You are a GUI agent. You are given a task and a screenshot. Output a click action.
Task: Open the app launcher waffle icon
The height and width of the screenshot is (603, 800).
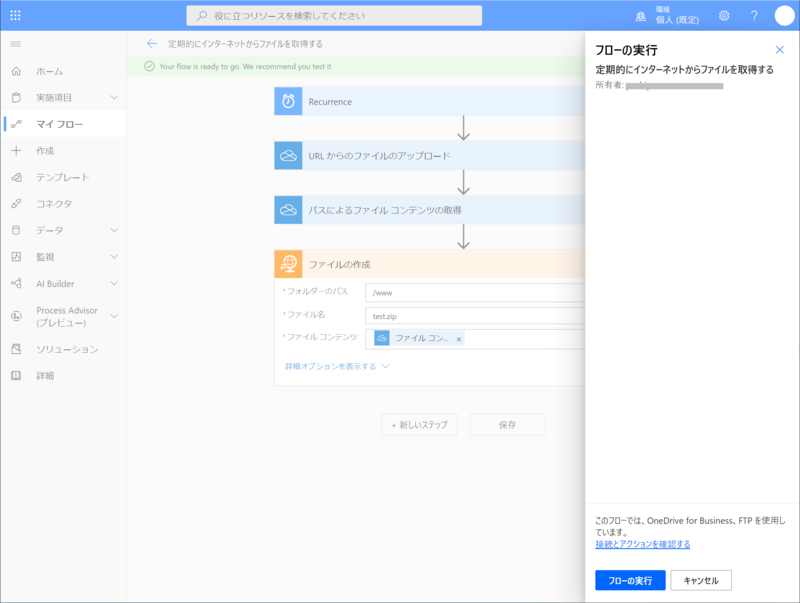pos(15,15)
